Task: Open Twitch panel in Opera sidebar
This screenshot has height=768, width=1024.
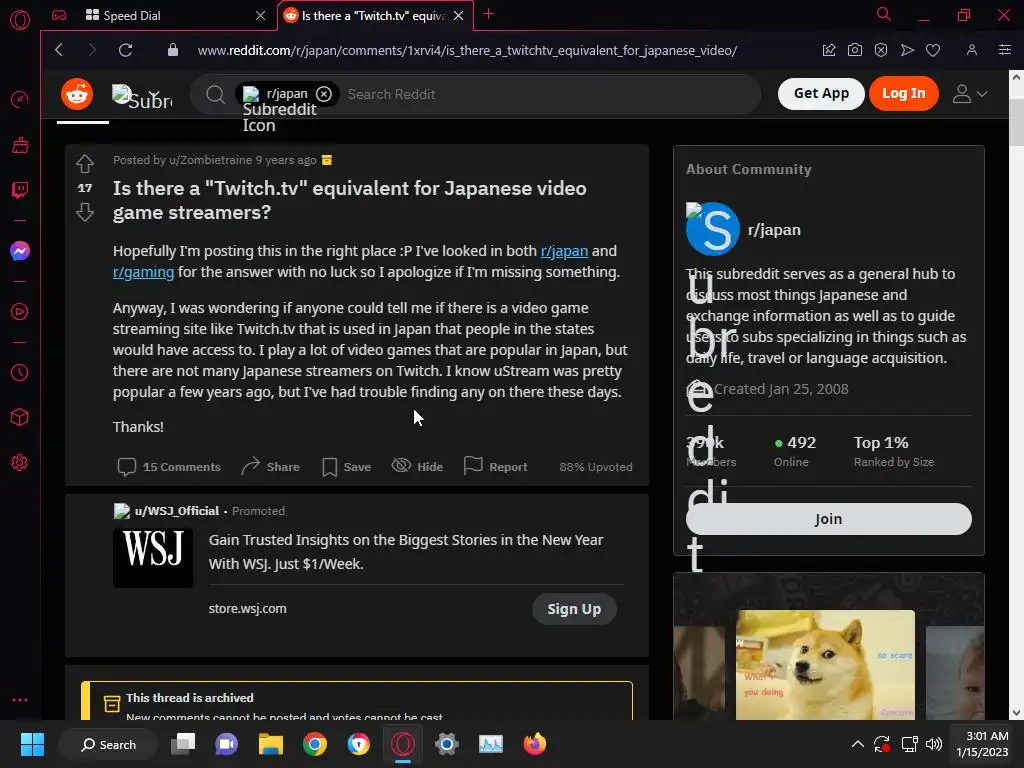Action: pyautogui.click(x=20, y=190)
